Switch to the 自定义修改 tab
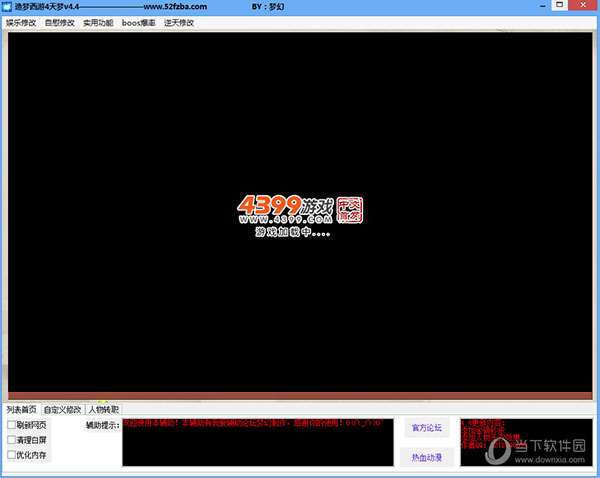 (62, 409)
